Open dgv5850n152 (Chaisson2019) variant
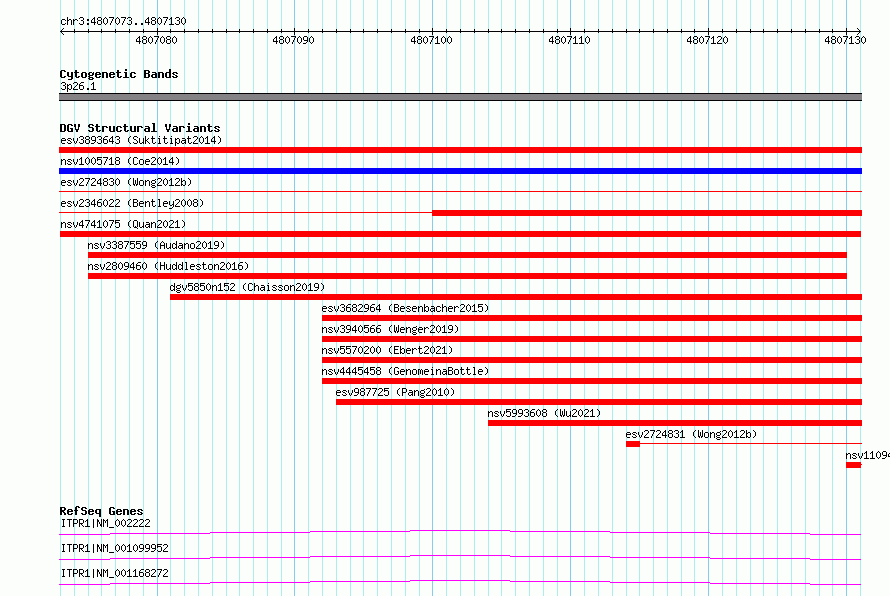Screen dimensions: 890x596 (247, 287)
